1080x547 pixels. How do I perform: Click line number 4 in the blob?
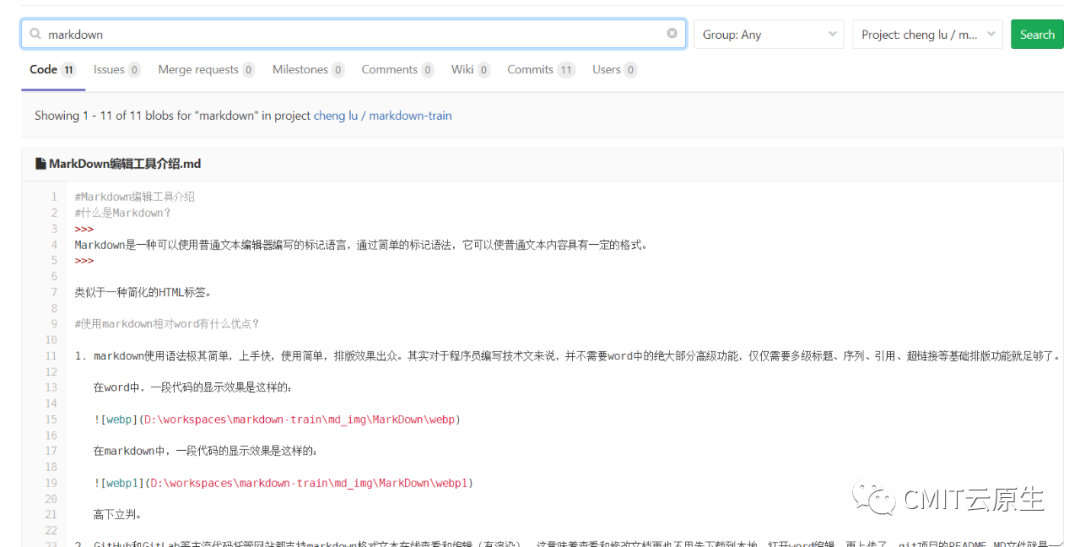click(x=54, y=245)
